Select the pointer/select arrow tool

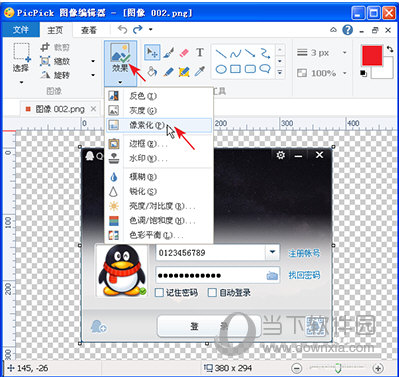pyautogui.click(x=152, y=53)
